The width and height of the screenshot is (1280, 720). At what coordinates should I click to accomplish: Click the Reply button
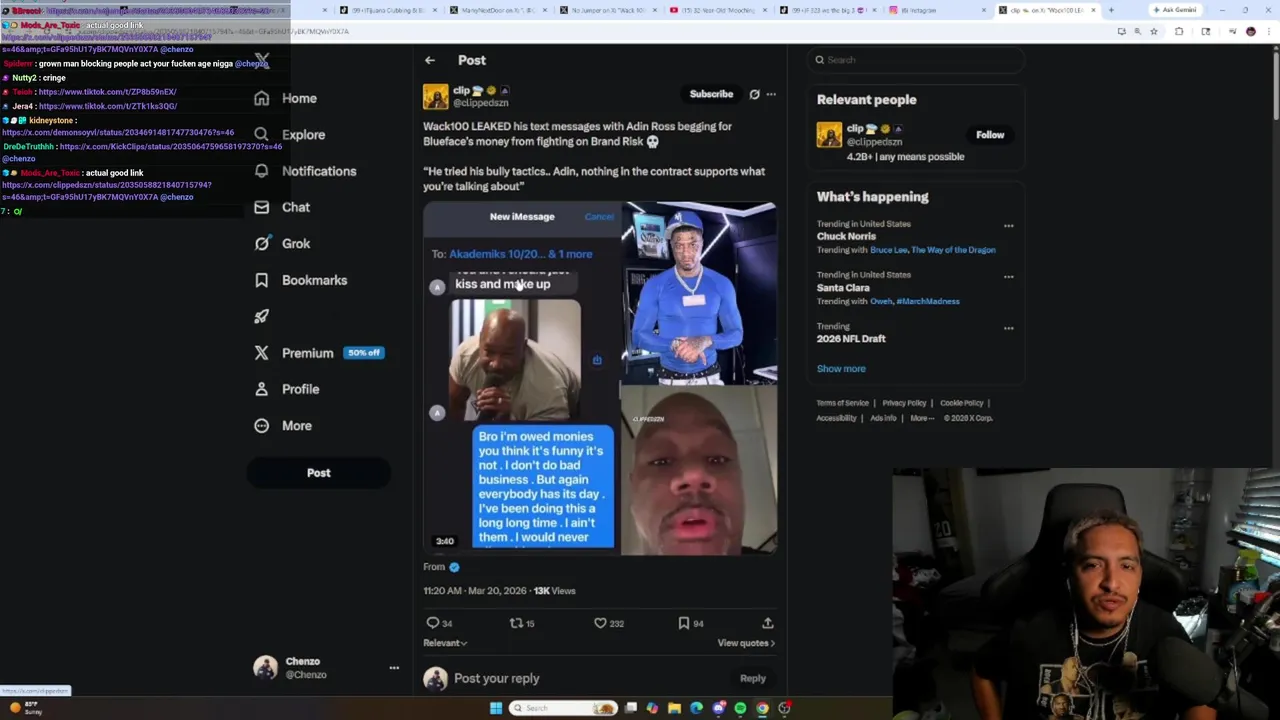[x=752, y=678]
